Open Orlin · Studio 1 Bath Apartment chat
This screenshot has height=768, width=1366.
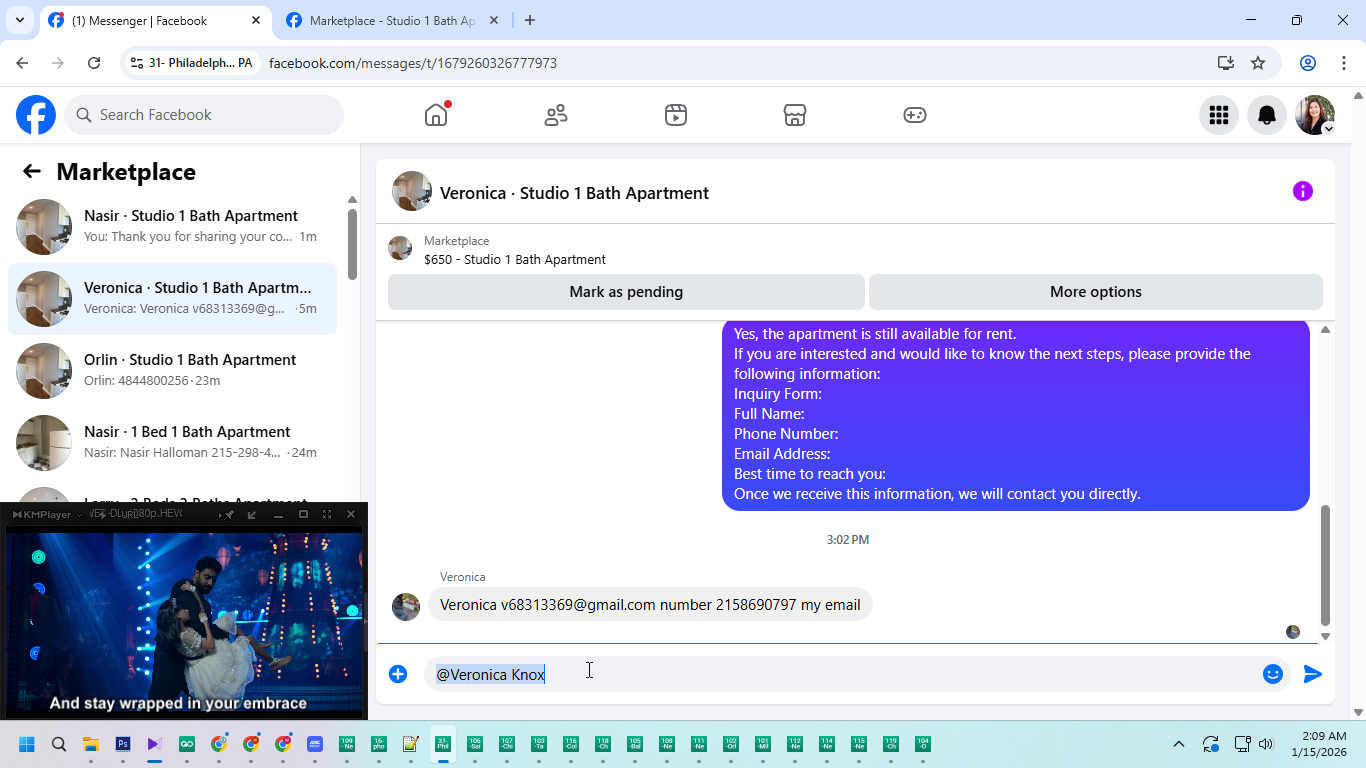(x=172, y=370)
